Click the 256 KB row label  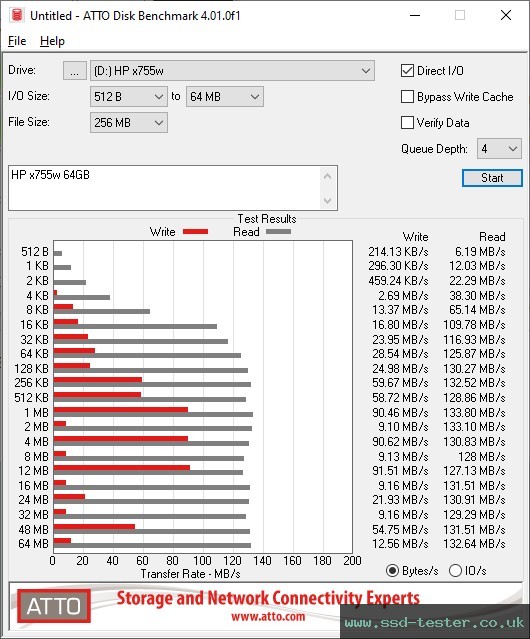pos(31,383)
